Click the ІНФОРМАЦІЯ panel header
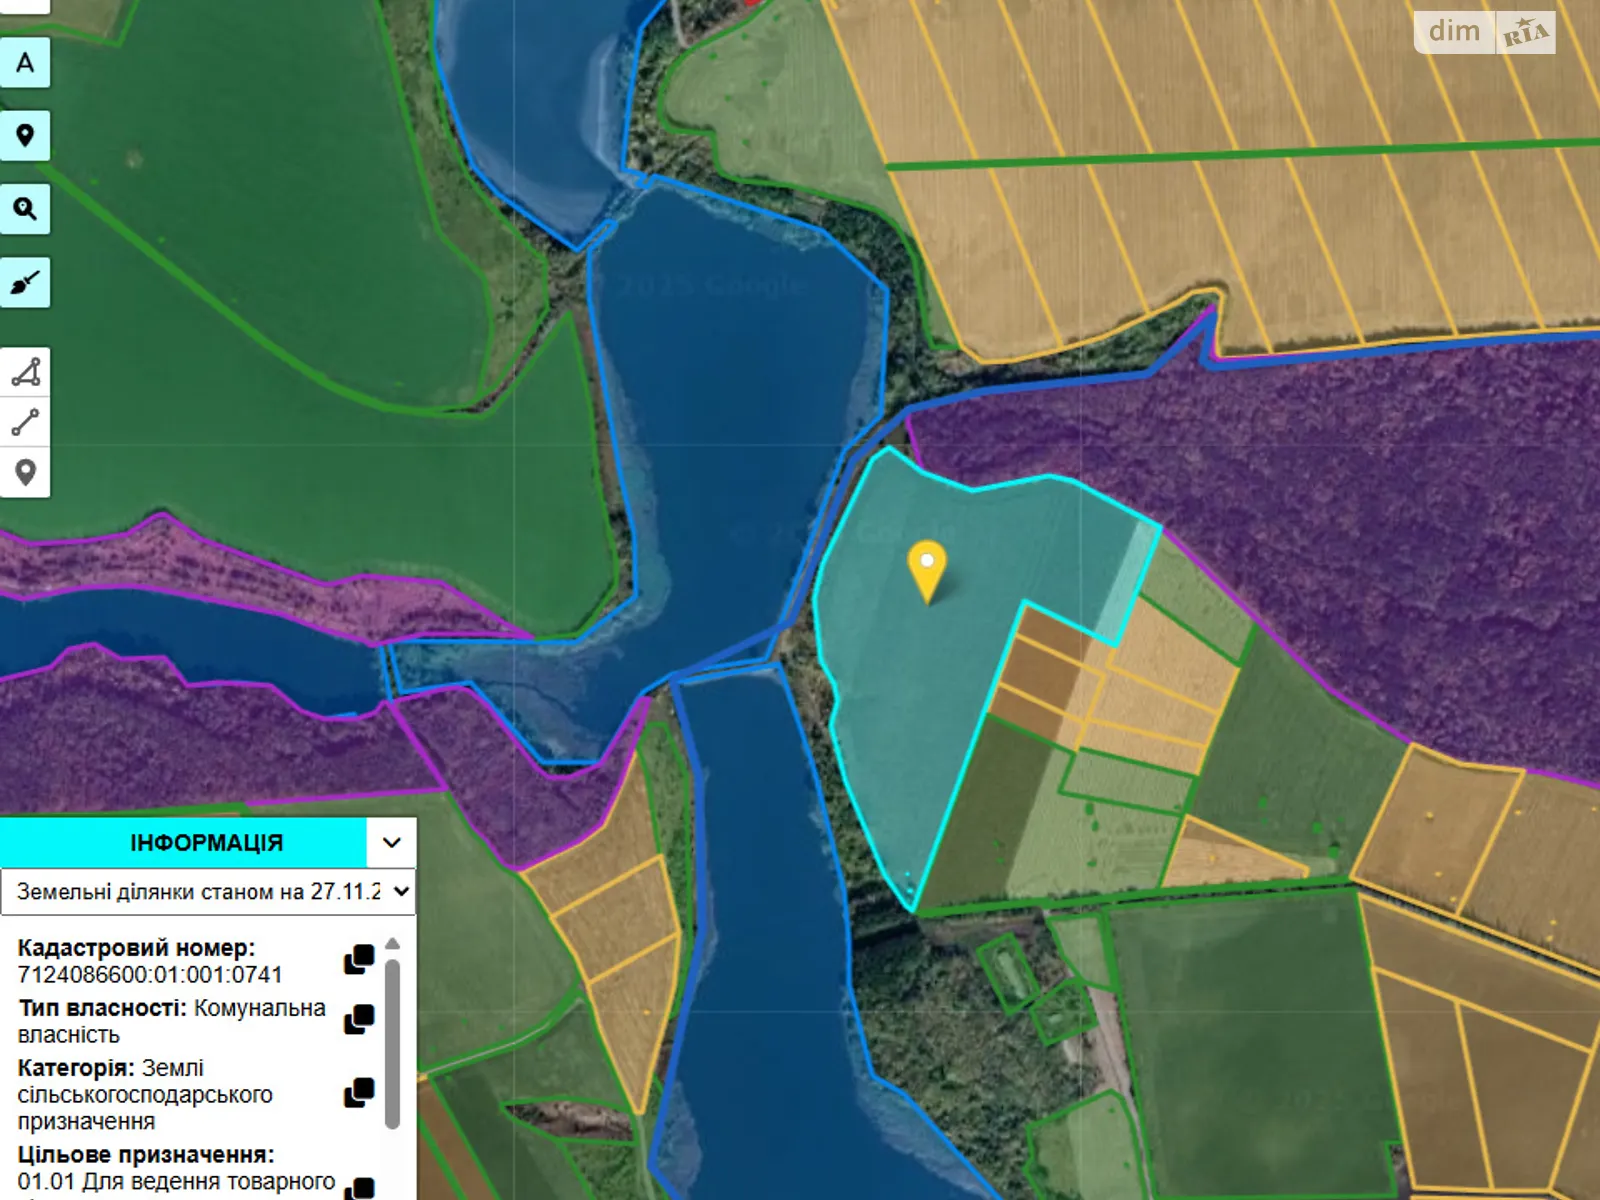The width and height of the screenshot is (1600, 1200). click(184, 843)
